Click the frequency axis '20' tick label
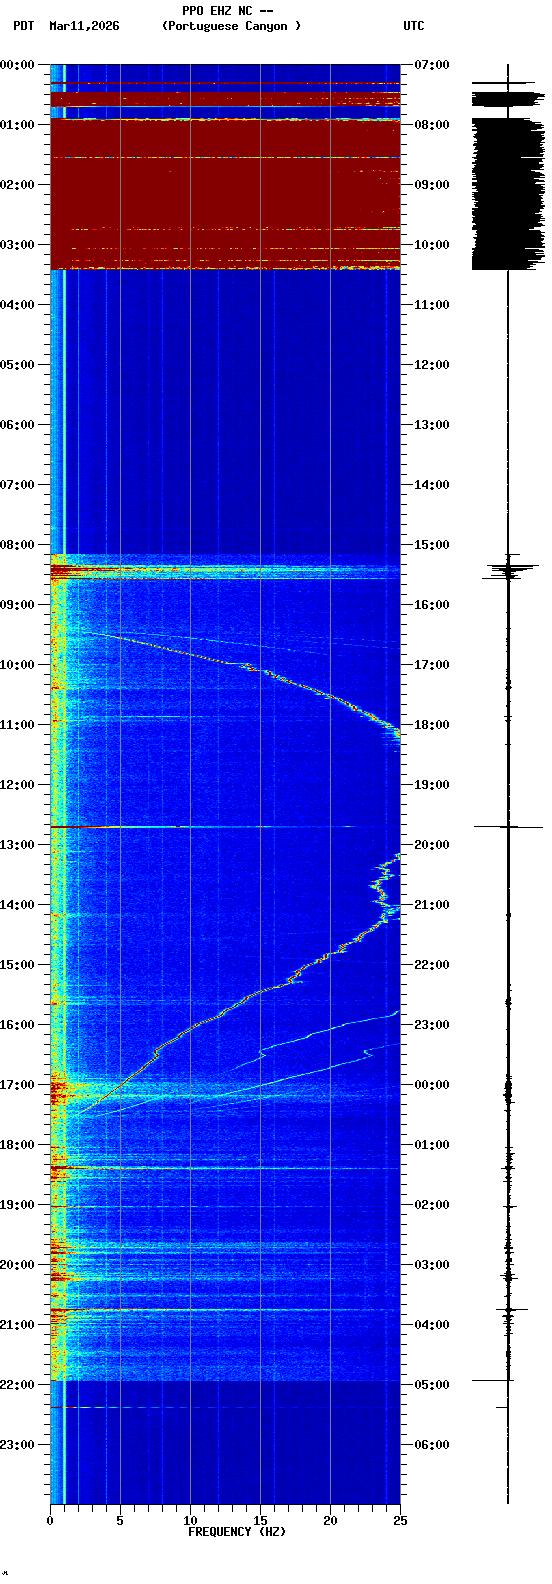 coord(330,1521)
